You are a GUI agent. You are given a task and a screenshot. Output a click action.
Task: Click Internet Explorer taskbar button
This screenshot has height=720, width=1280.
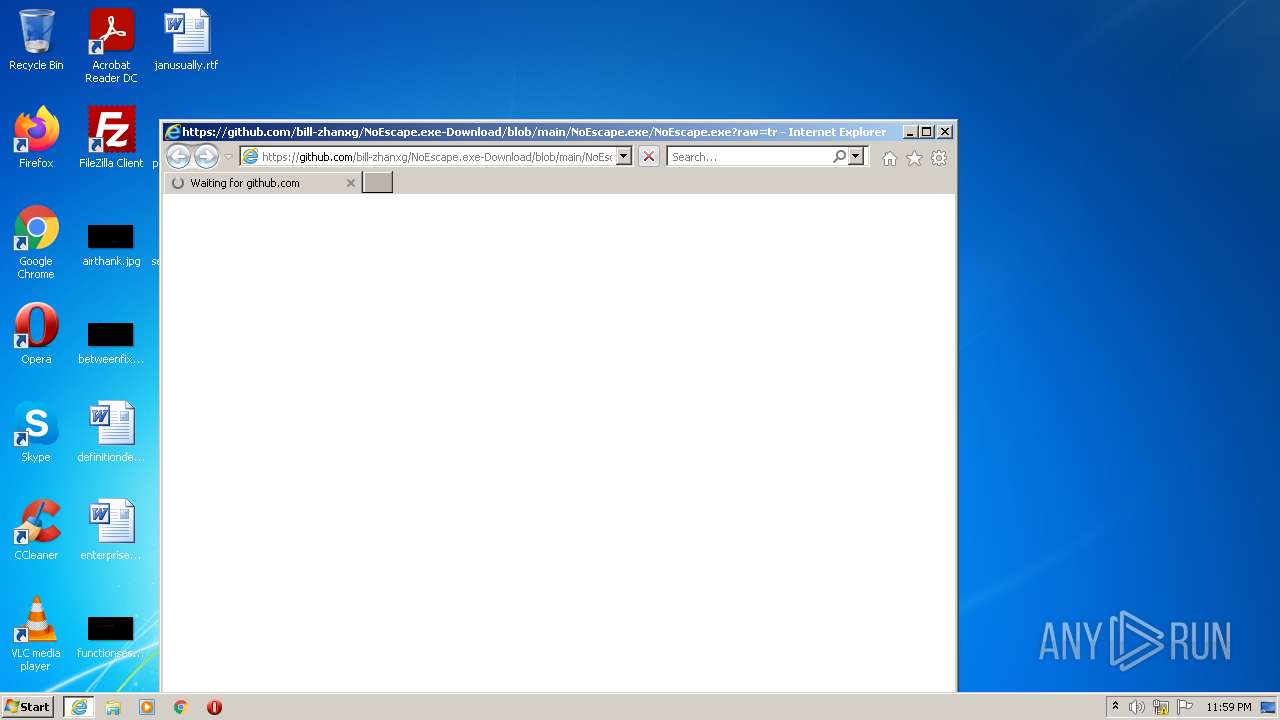click(79, 707)
